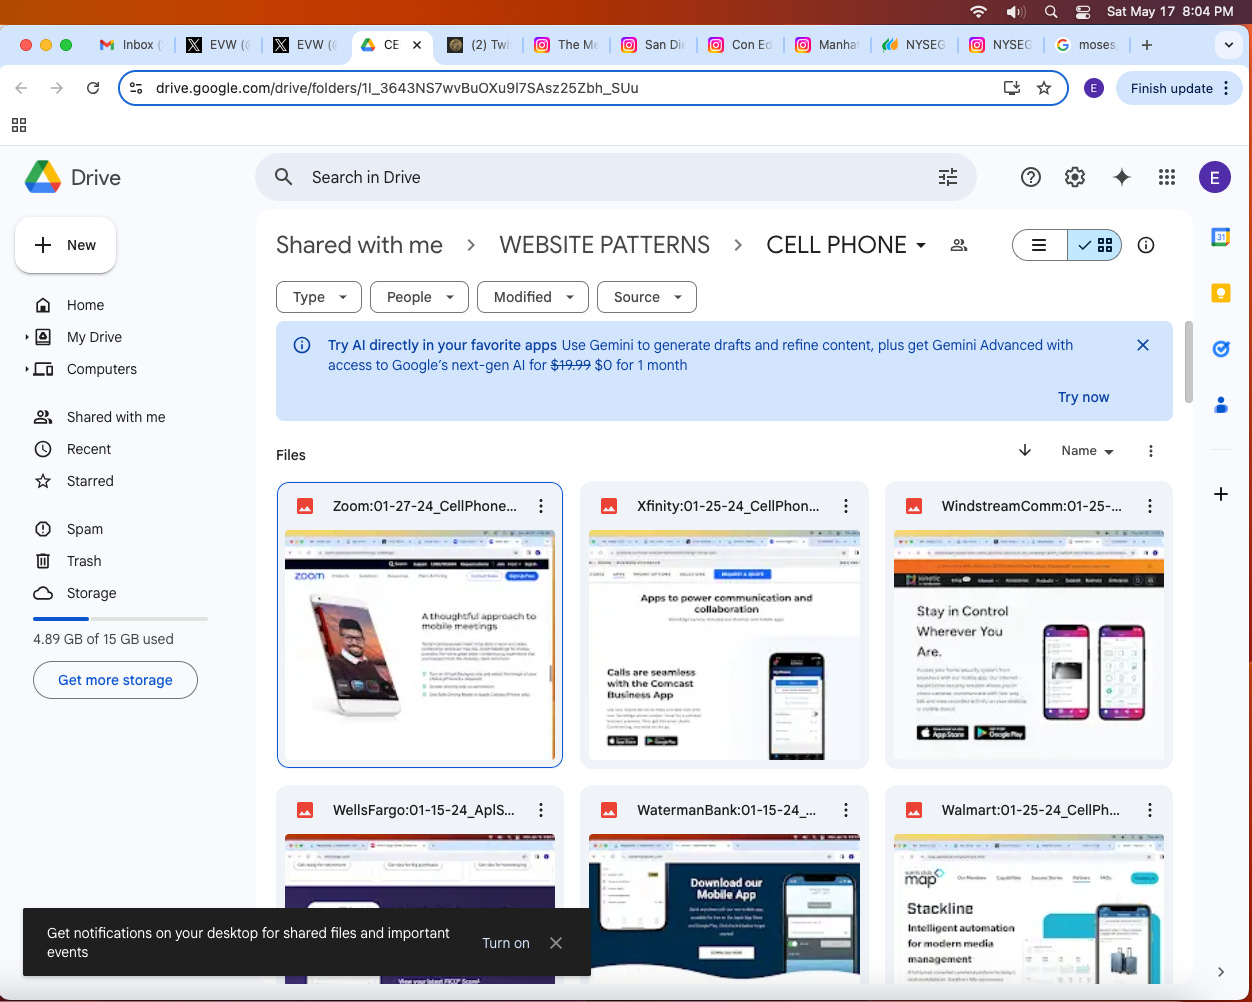Click Get more storage button
The height and width of the screenshot is (1002, 1252).
point(115,680)
